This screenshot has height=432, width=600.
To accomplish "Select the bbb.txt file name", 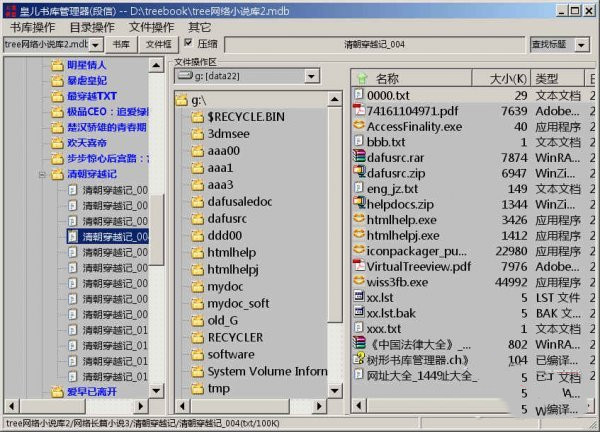I will coord(386,142).
